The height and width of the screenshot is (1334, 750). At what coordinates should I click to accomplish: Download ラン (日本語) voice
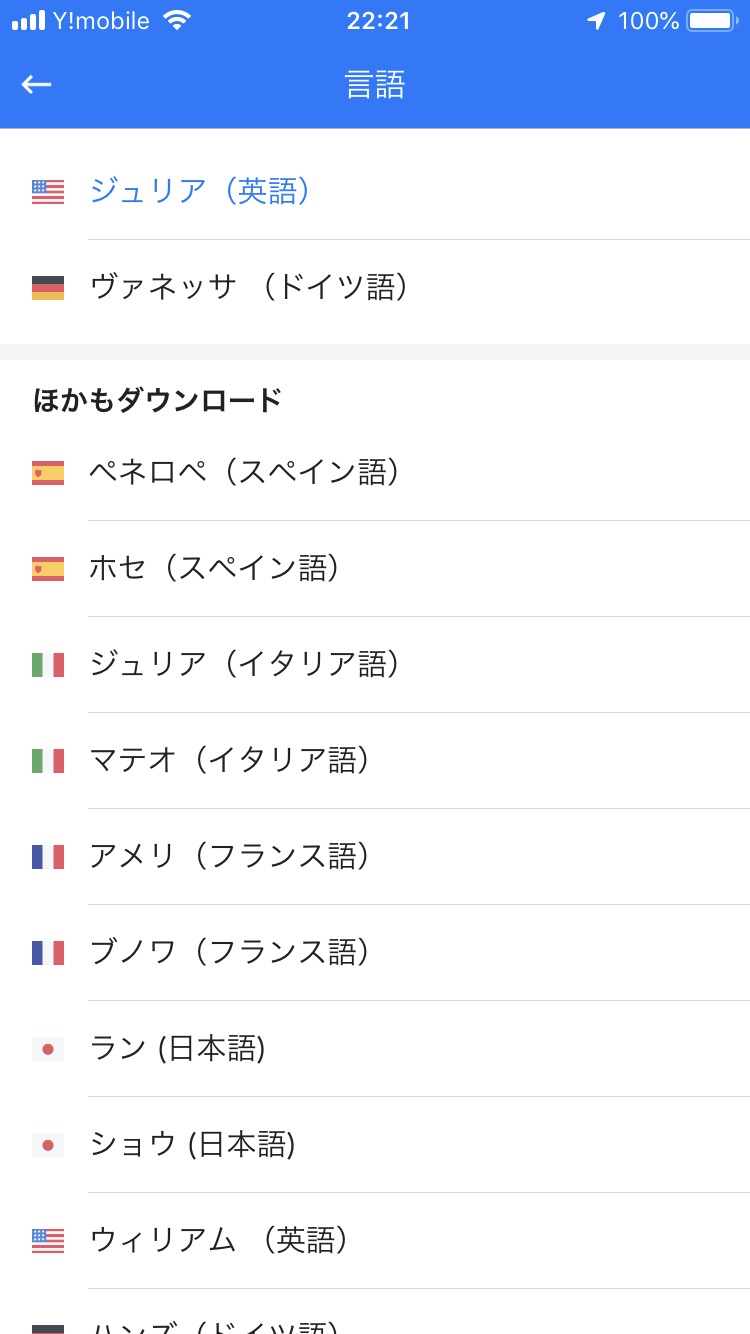click(178, 1048)
